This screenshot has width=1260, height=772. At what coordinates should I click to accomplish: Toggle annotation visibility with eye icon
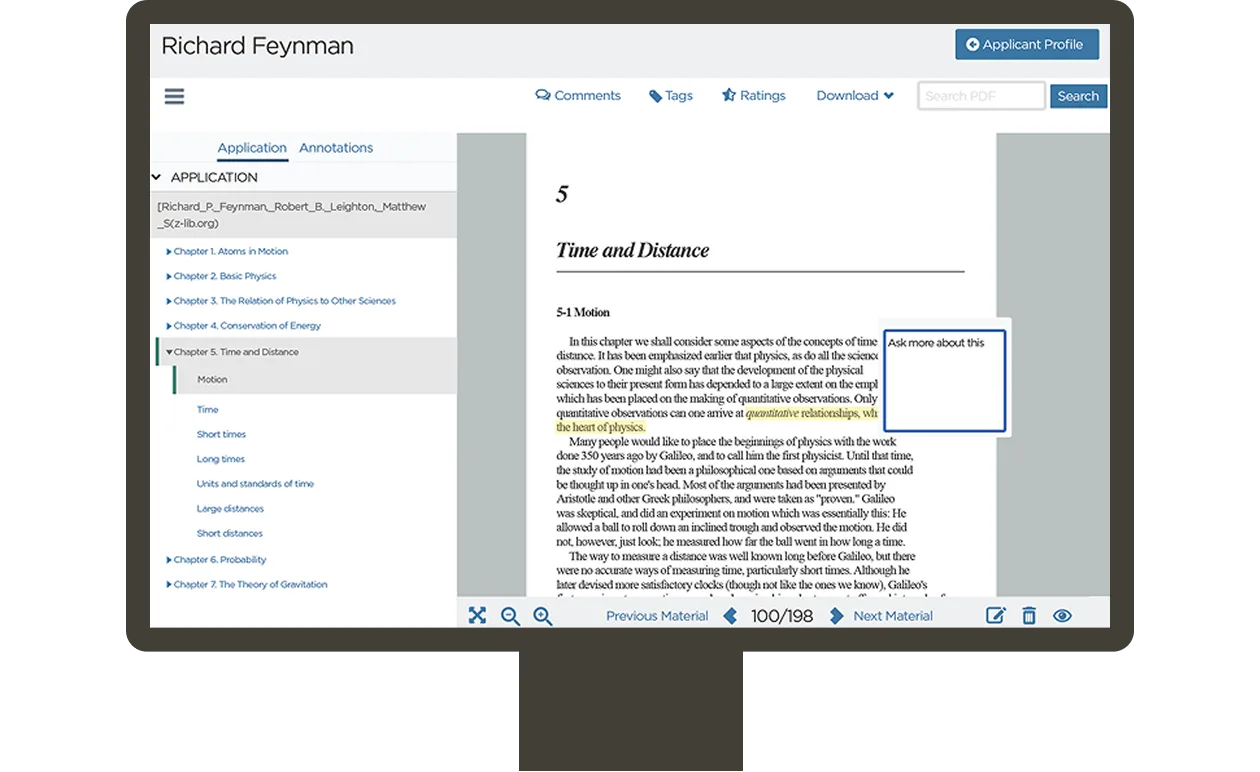(x=1062, y=616)
